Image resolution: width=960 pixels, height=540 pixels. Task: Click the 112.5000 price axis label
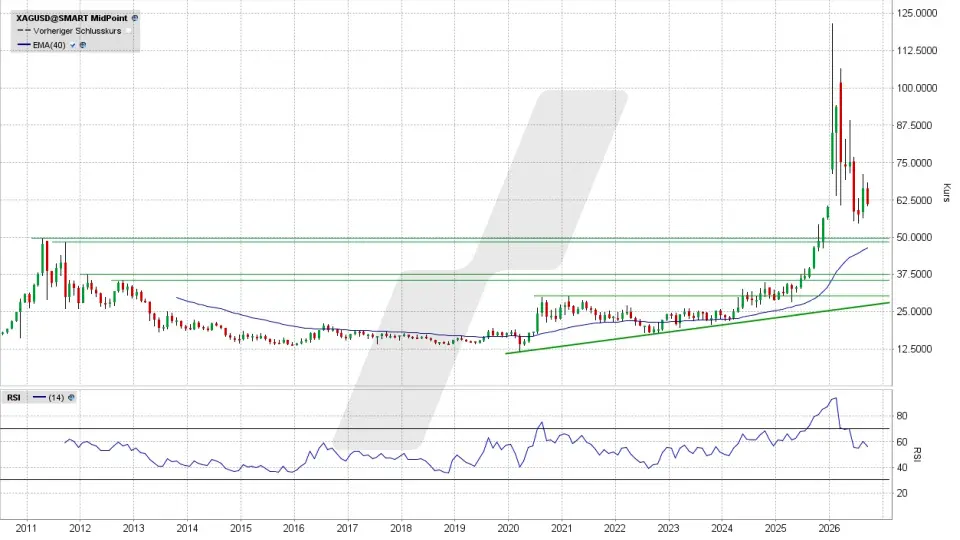(x=917, y=50)
